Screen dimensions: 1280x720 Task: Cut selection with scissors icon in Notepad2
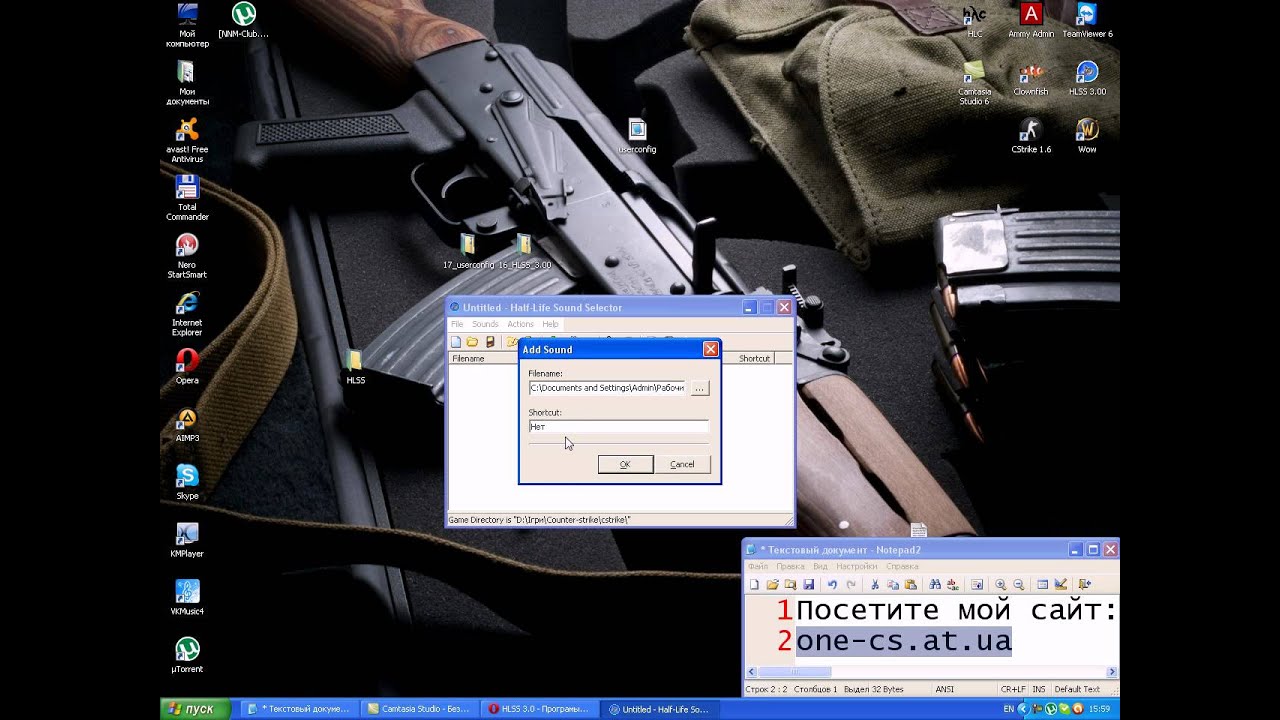[875, 585]
